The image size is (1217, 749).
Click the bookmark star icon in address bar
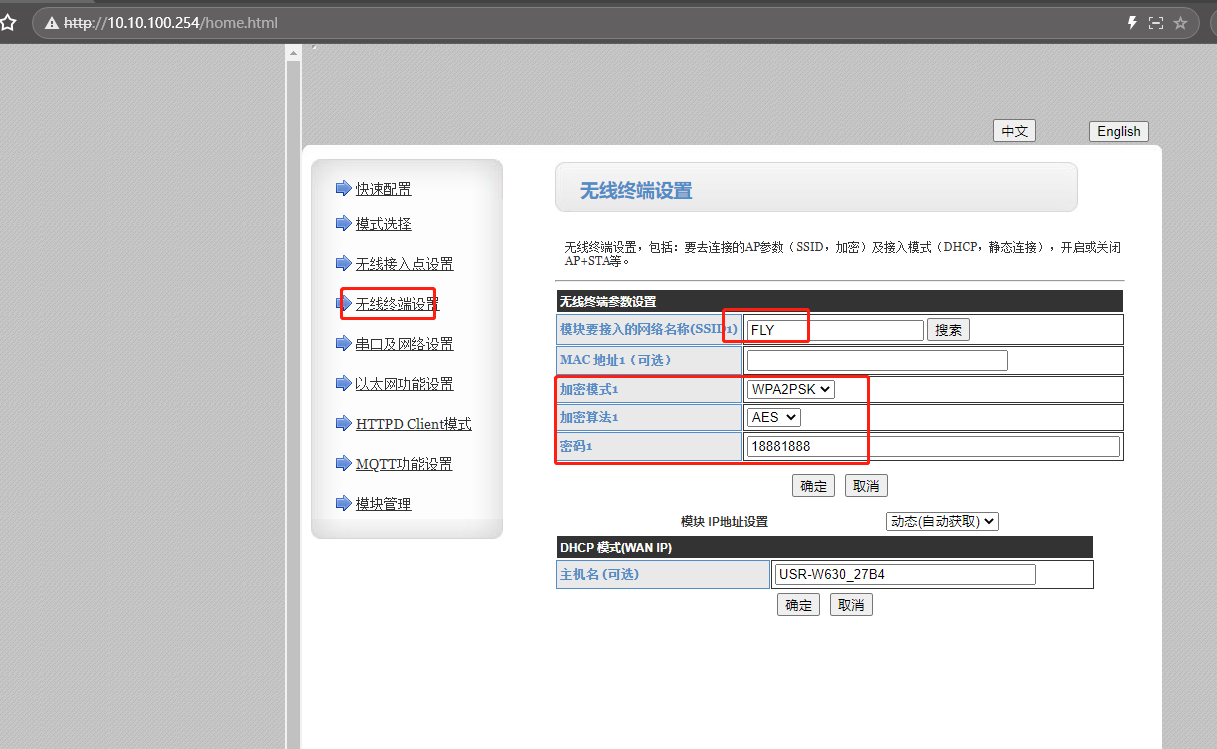[1181, 23]
